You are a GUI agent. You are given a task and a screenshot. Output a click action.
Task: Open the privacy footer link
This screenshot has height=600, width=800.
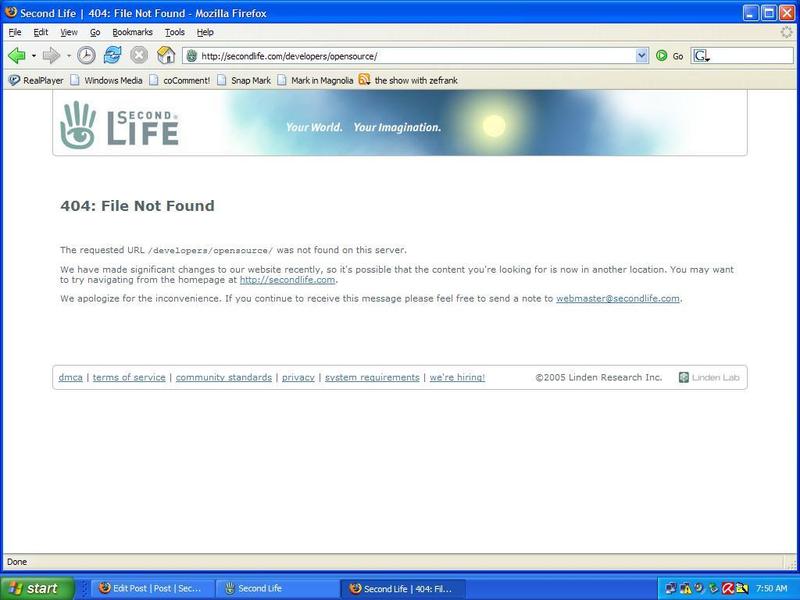pos(298,378)
